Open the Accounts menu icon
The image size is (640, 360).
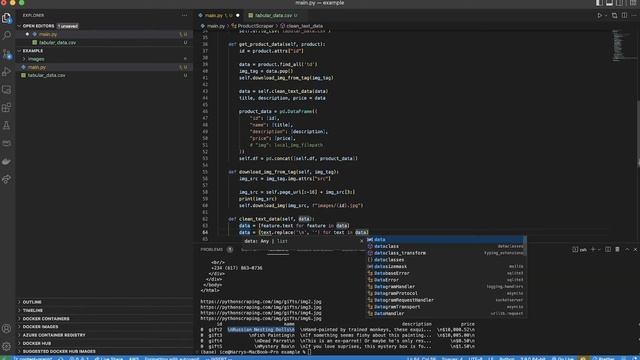coord(7,329)
